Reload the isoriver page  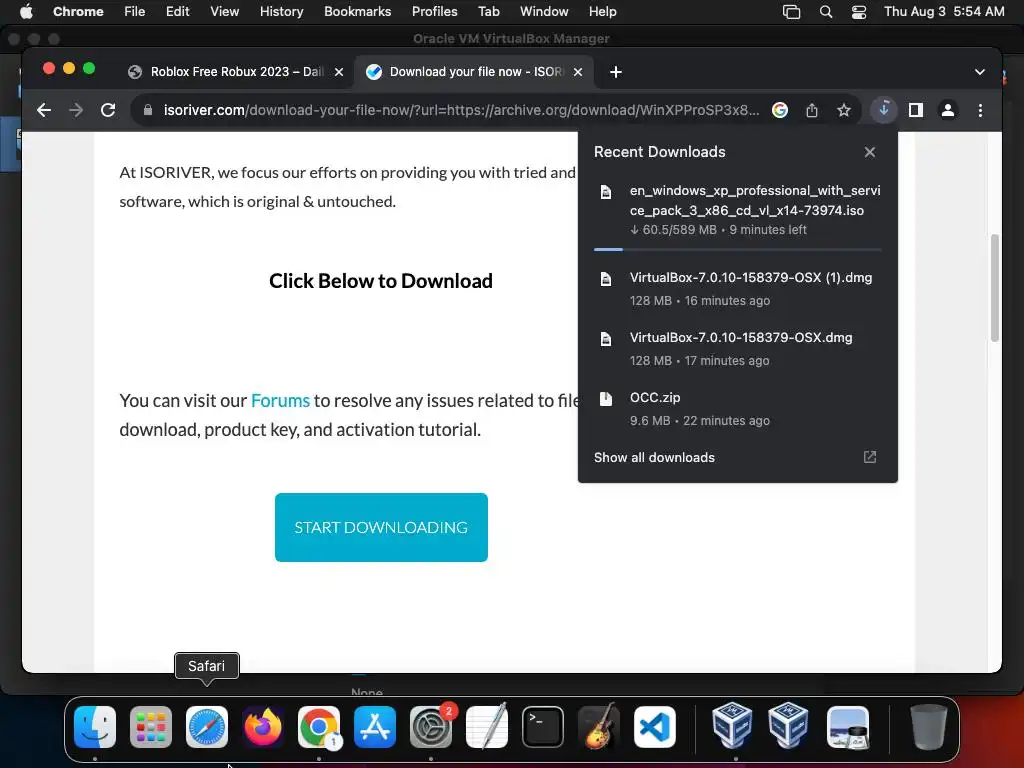click(108, 110)
